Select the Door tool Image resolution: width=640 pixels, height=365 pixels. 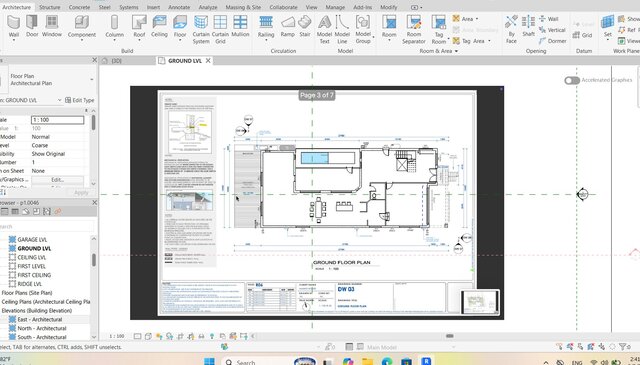(32, 25)
